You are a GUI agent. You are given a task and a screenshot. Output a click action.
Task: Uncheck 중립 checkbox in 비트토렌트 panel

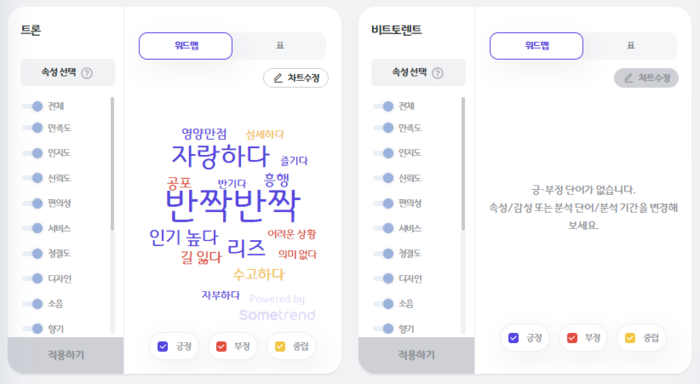630,338
